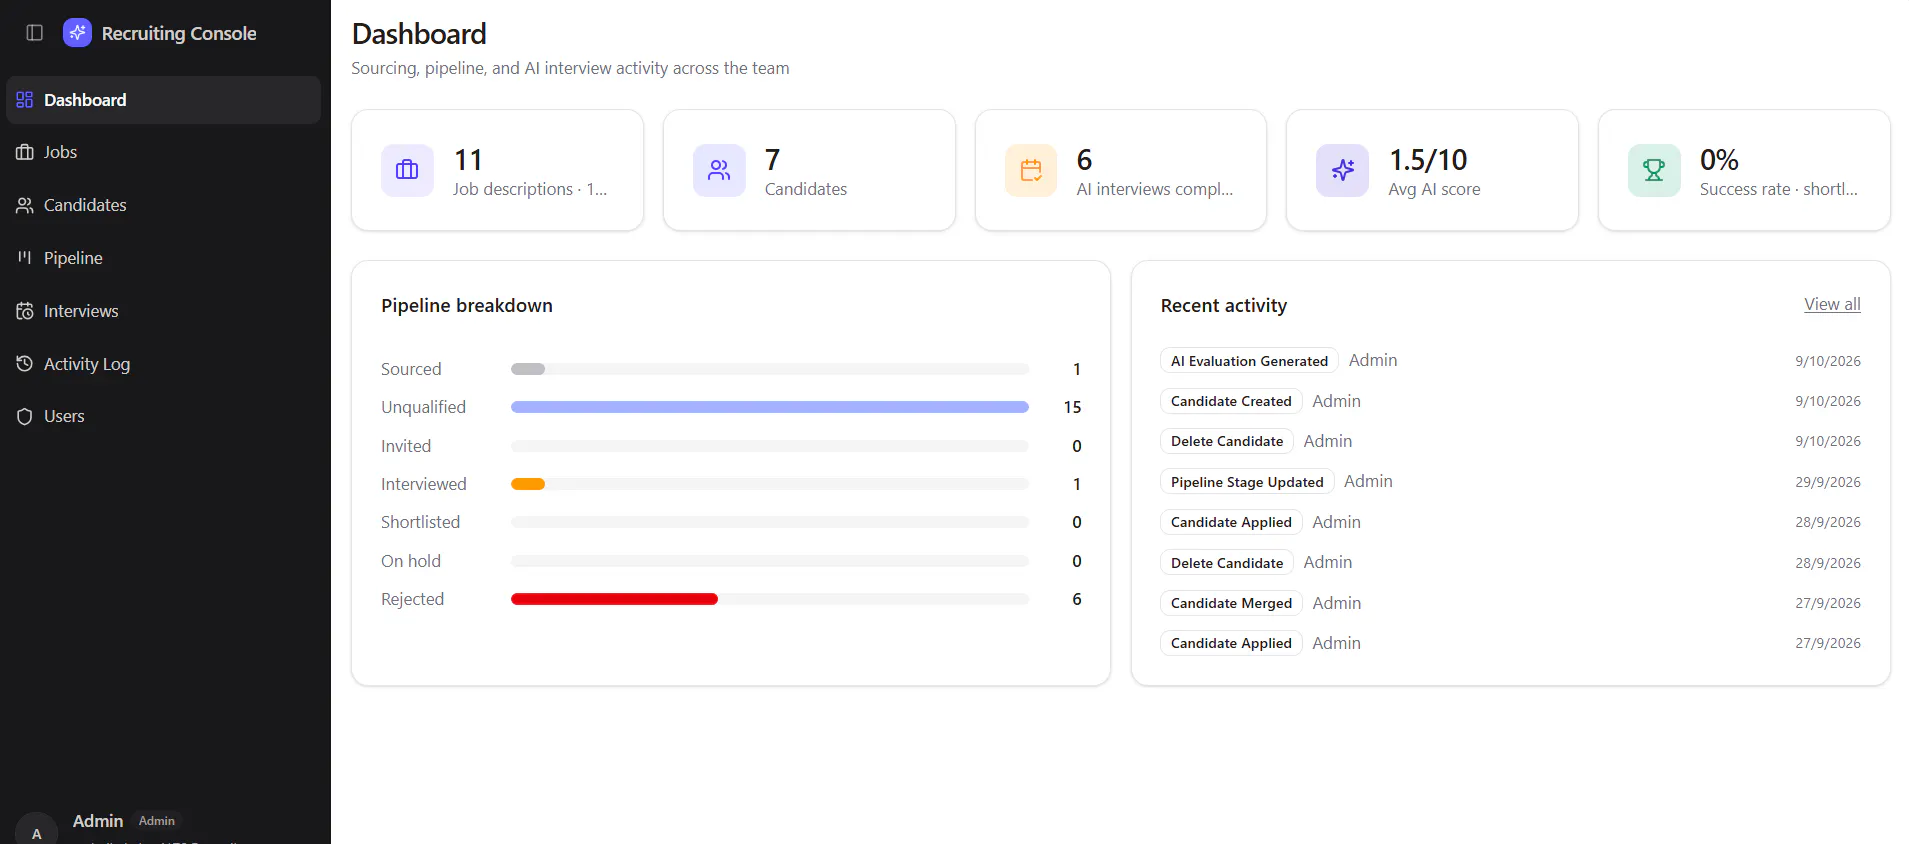This screenshot has width=1909, height=844.
Task: Click the Candidates people icon in sidebar
Action: tap(25, 205)
